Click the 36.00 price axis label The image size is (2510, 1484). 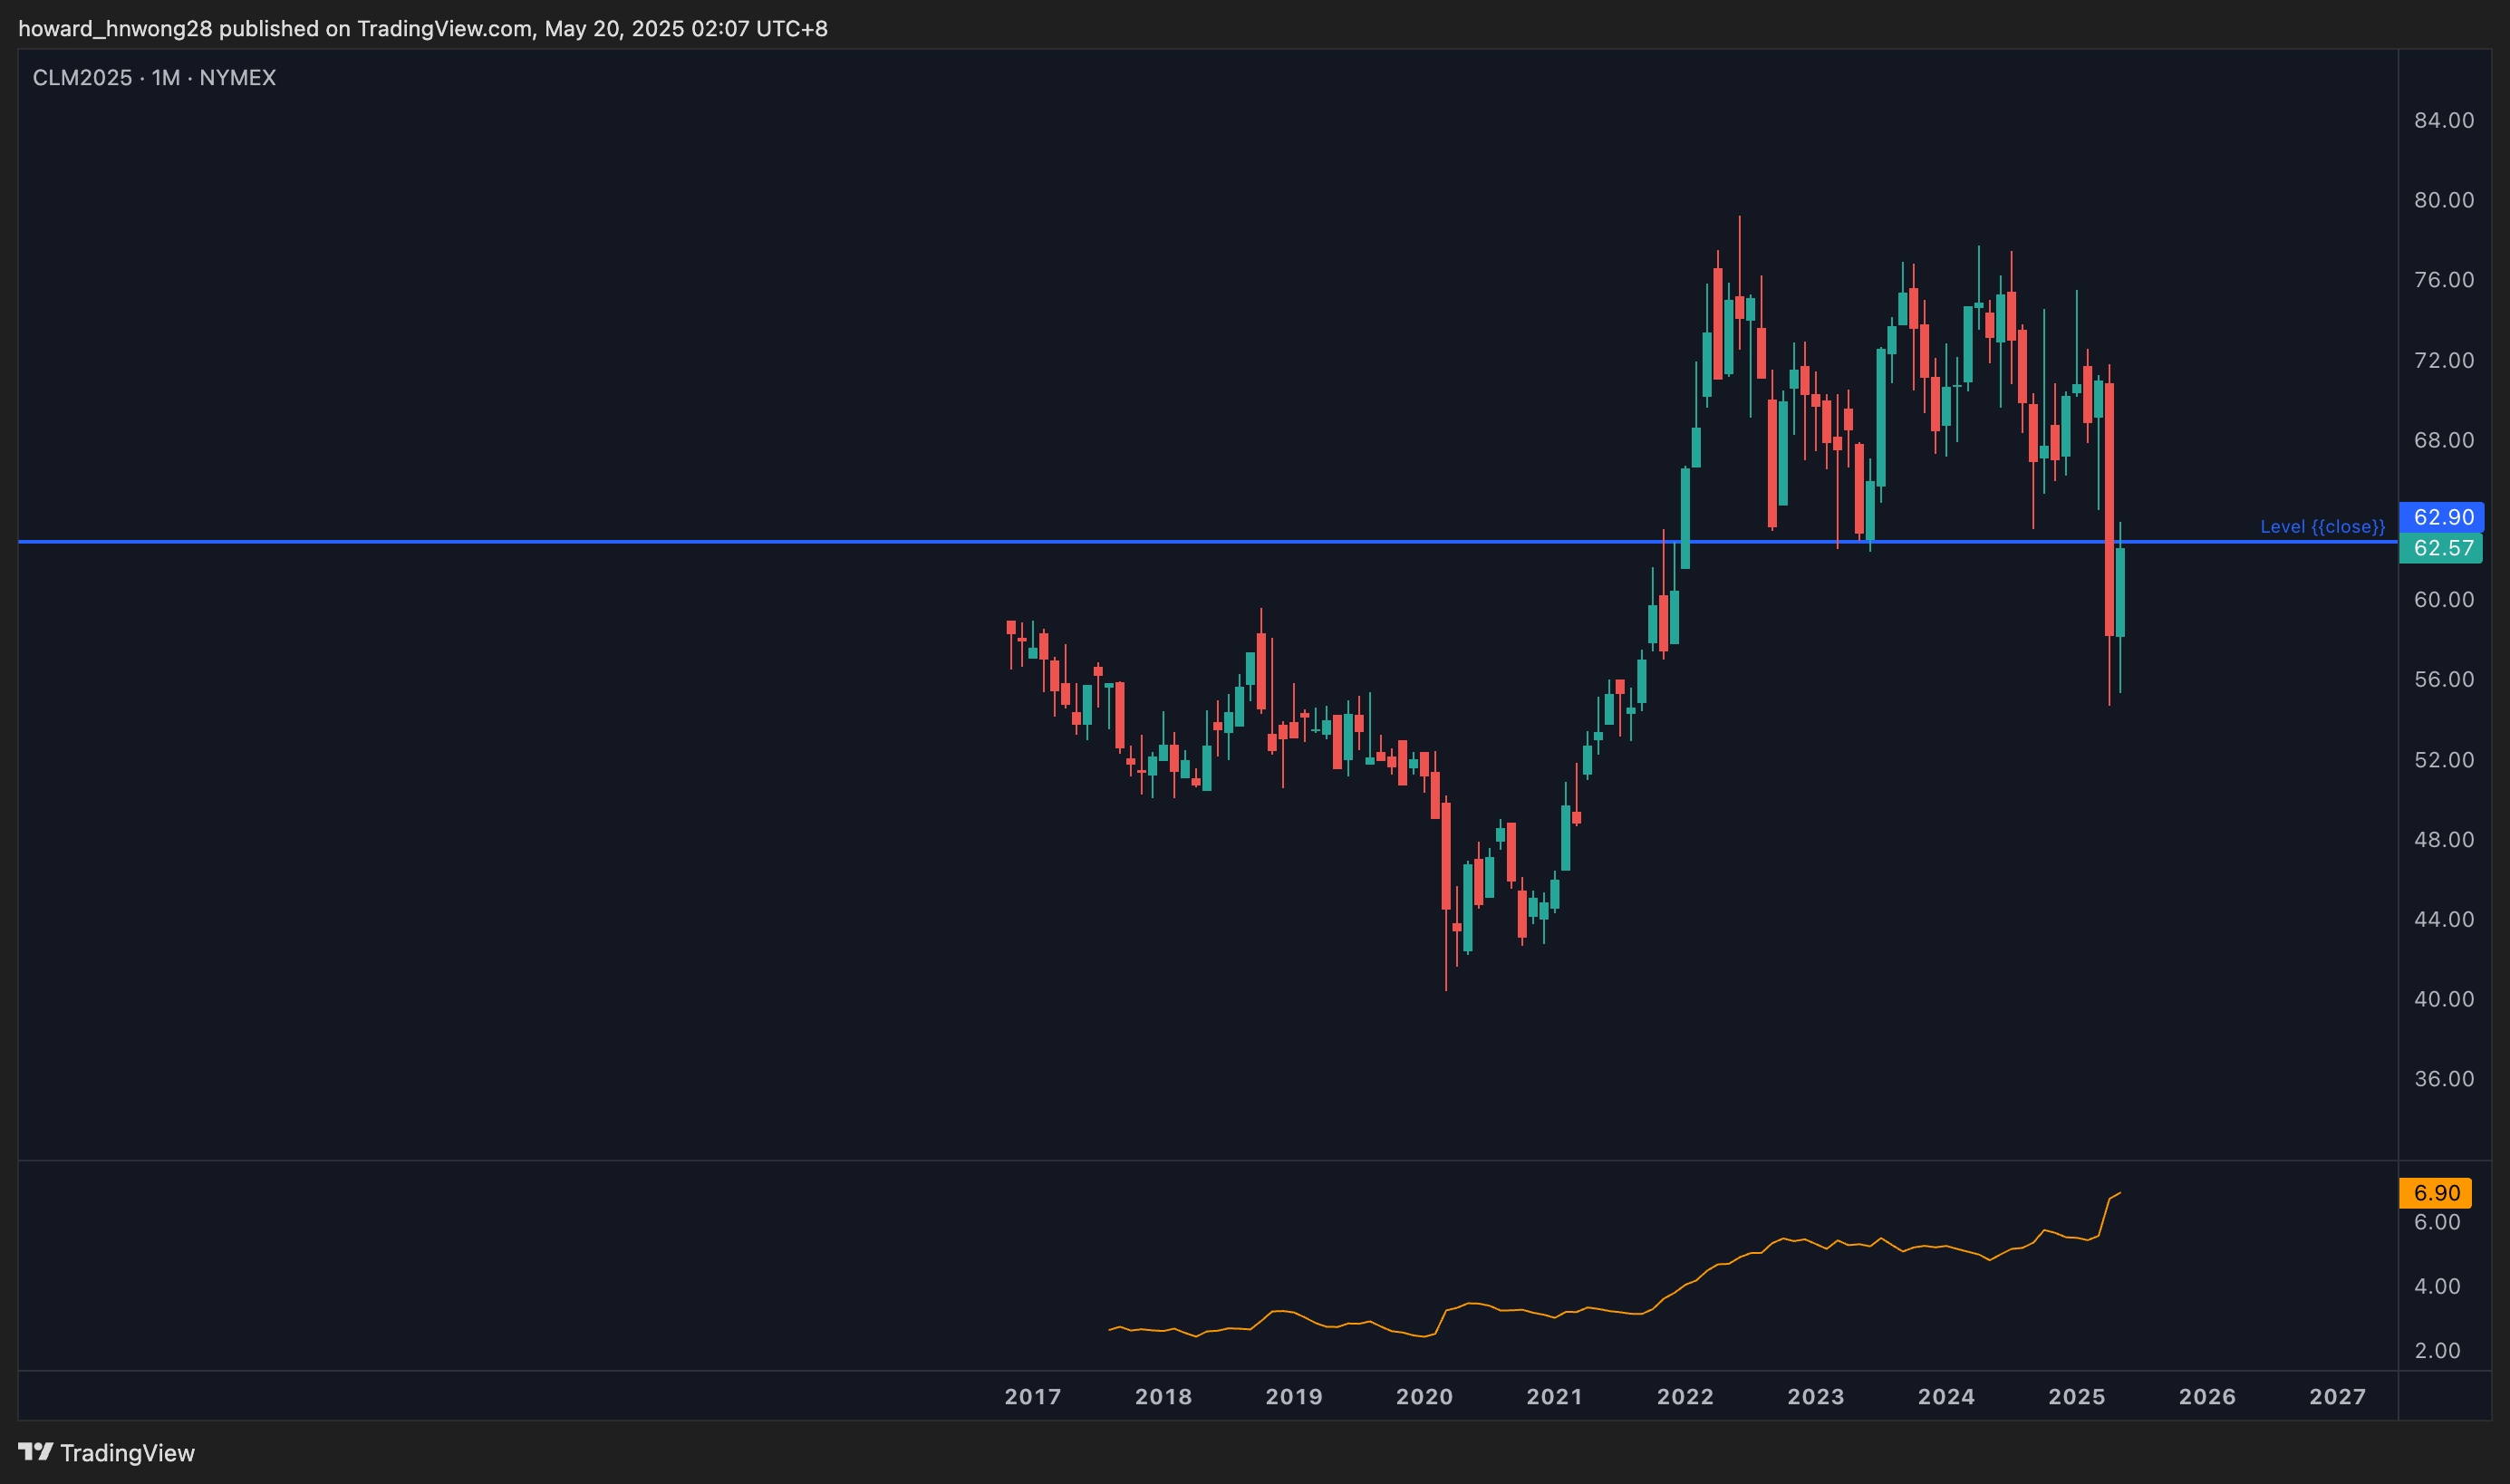[x=2443, y=1079]
